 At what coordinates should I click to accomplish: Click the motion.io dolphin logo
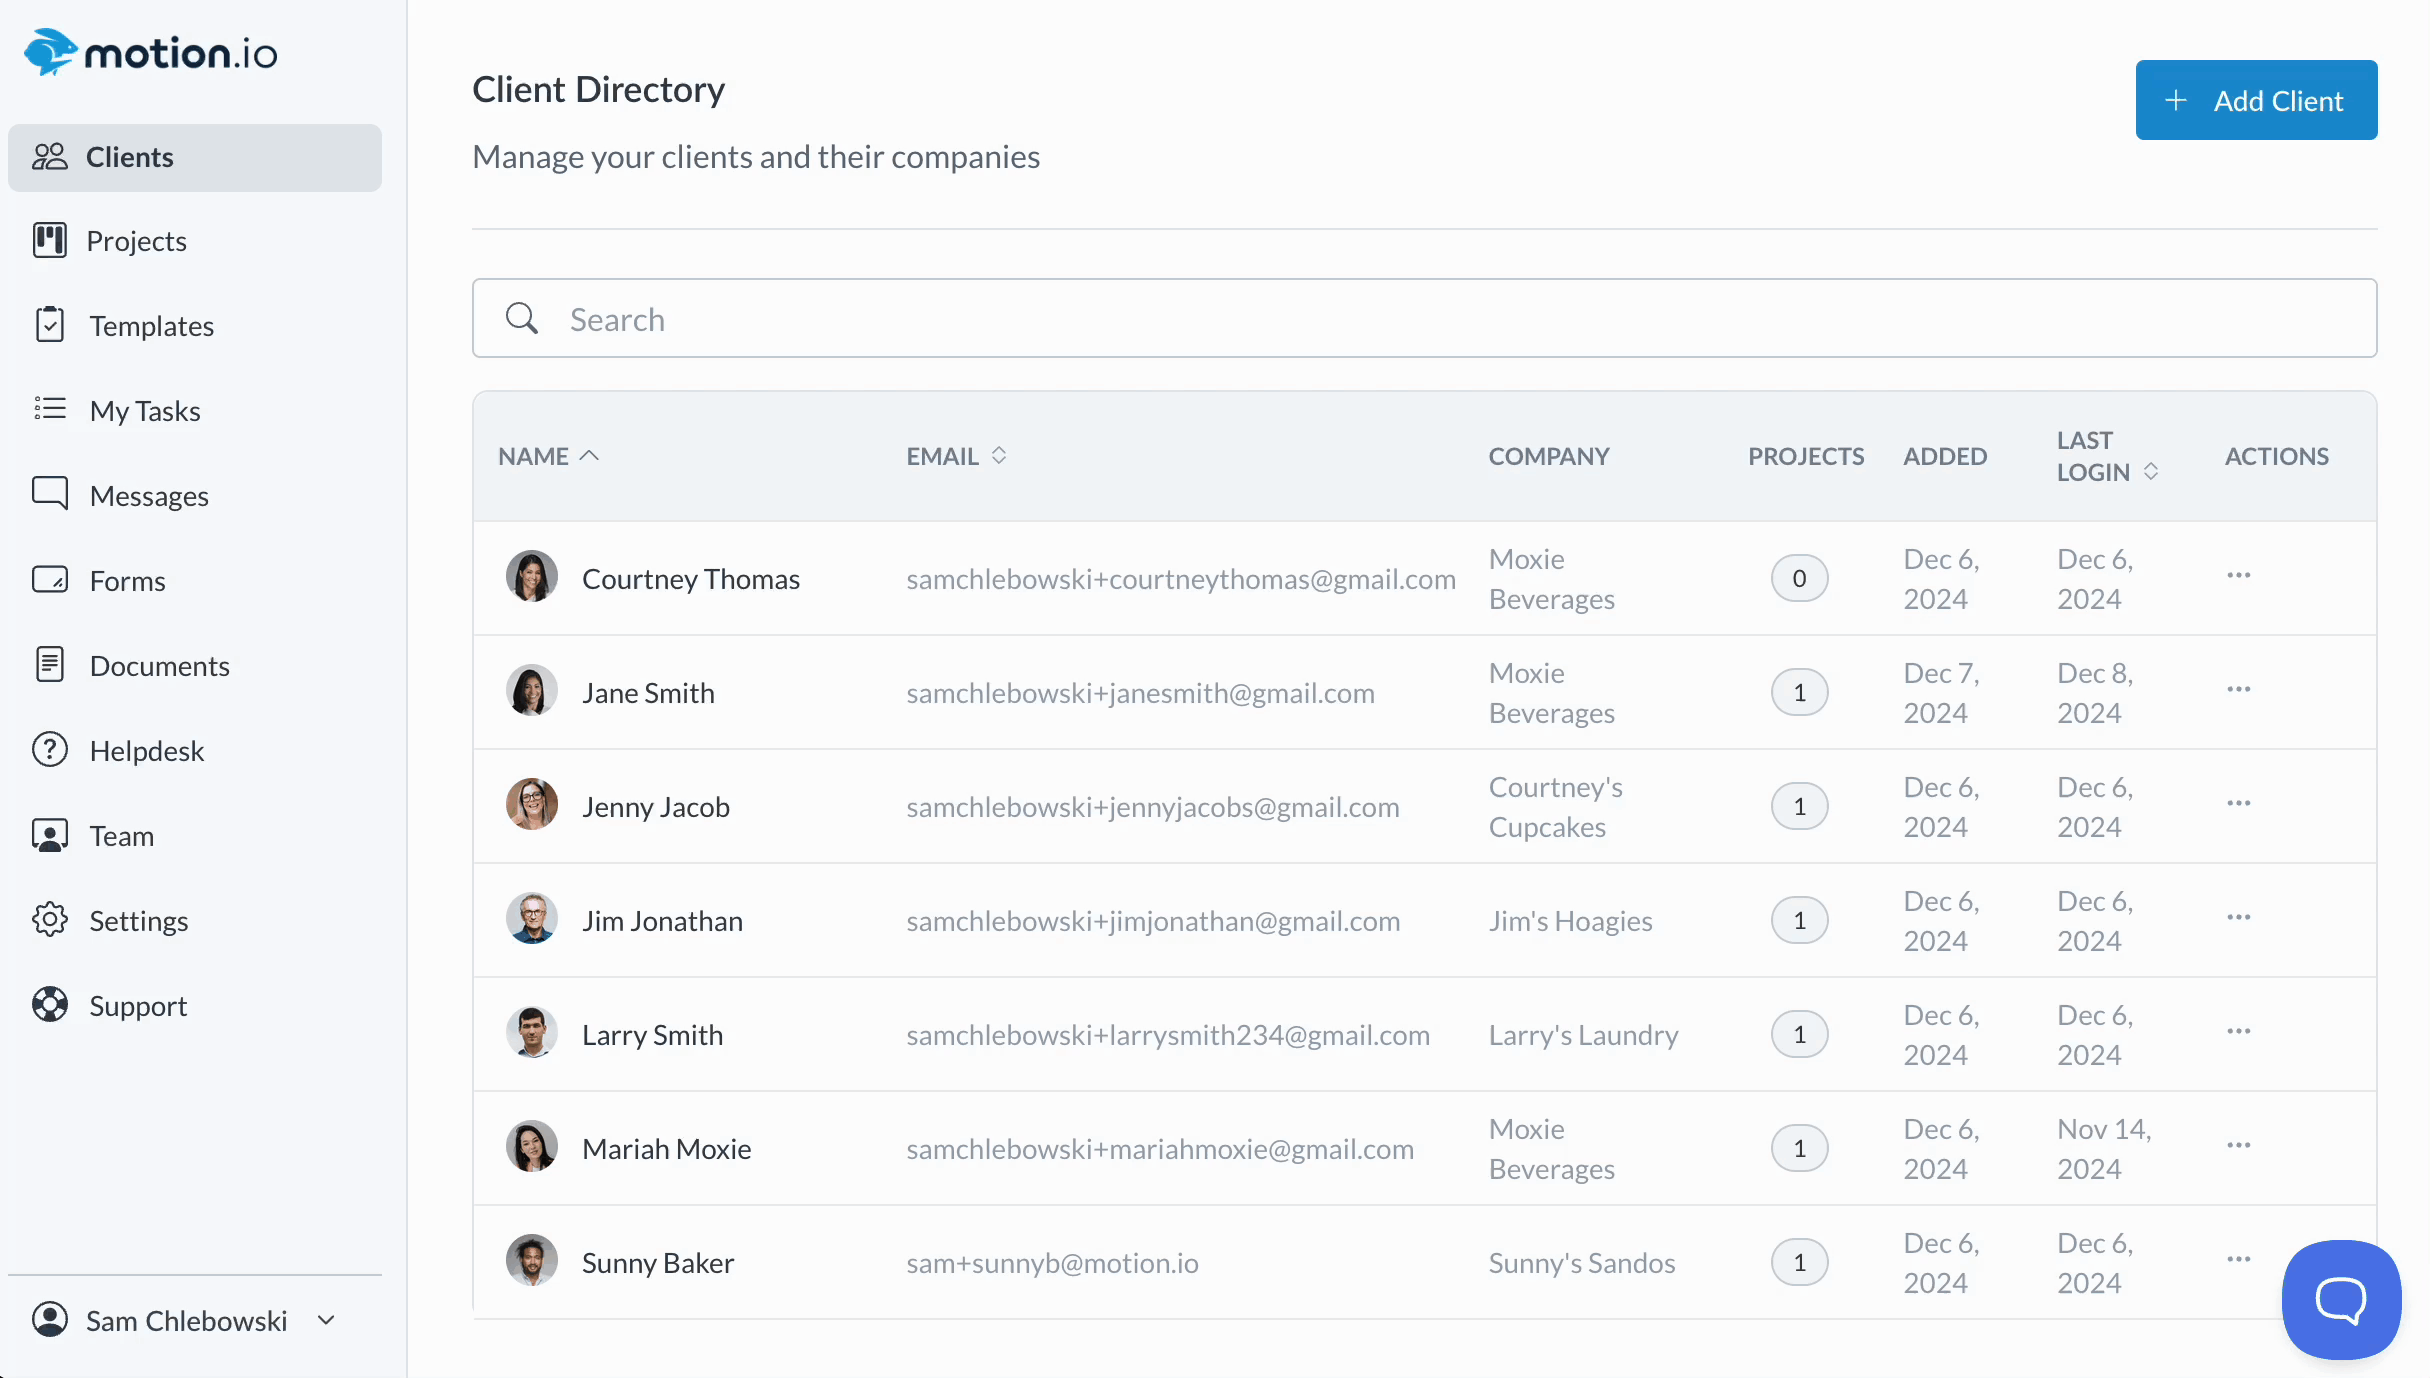click(50, 52)
